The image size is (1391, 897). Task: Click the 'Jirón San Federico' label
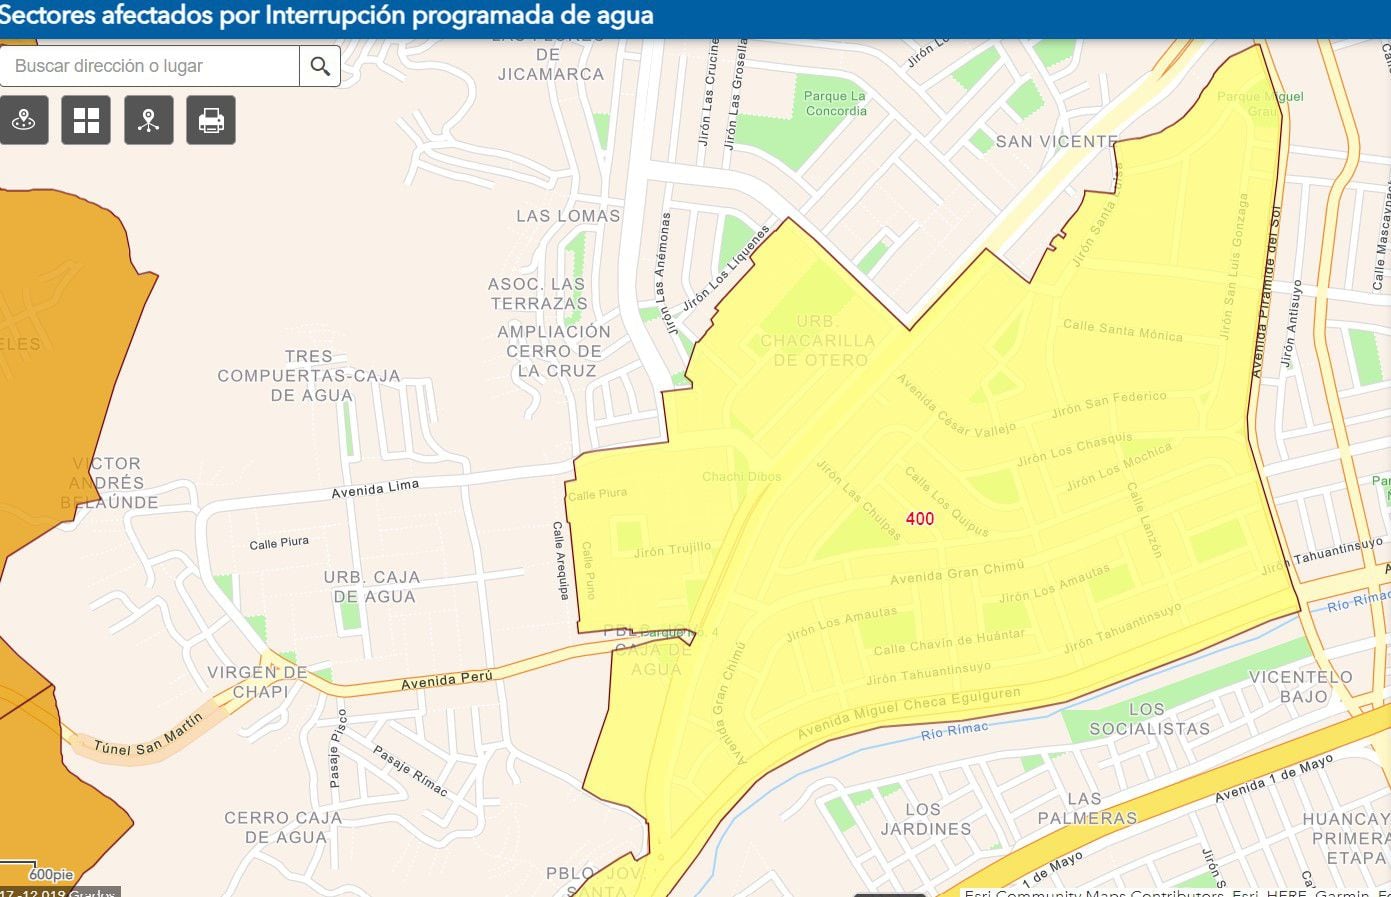1109,404
